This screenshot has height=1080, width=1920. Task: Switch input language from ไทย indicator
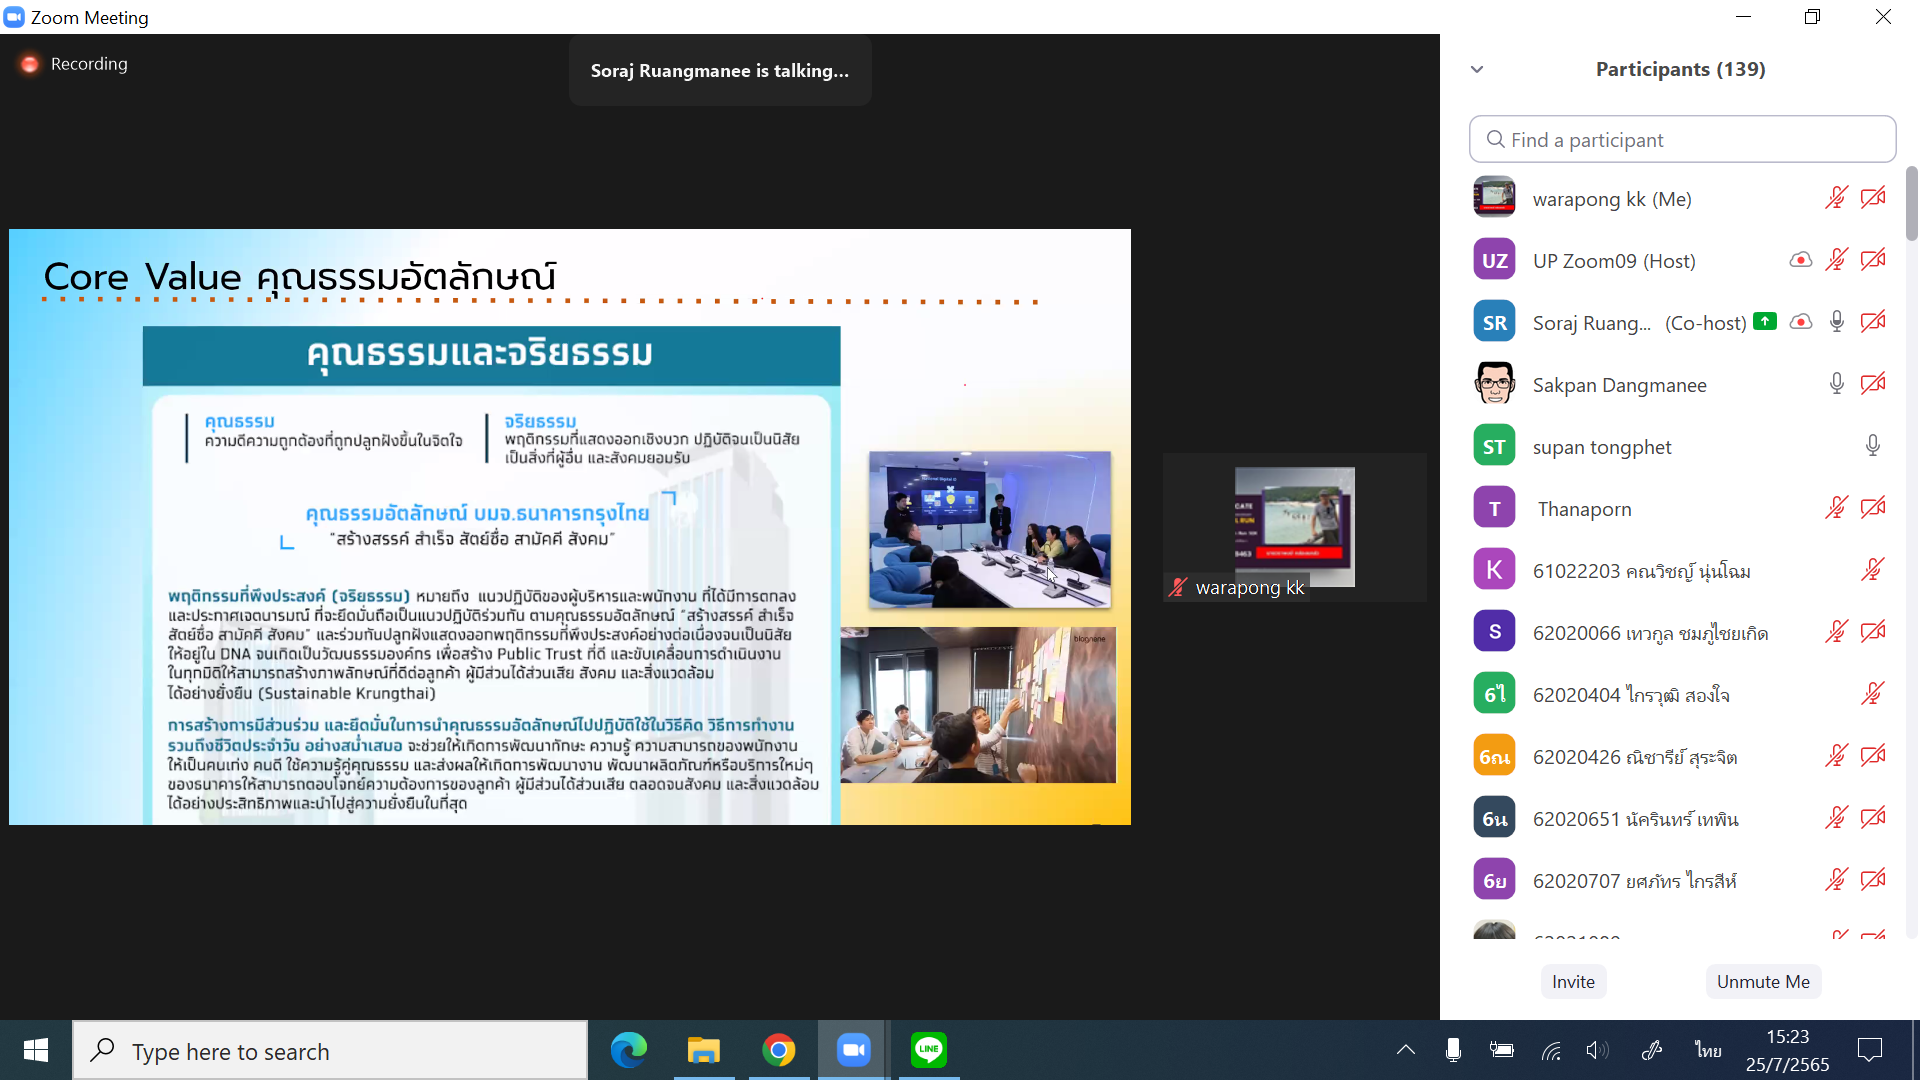click(x=1708, y=1050)
